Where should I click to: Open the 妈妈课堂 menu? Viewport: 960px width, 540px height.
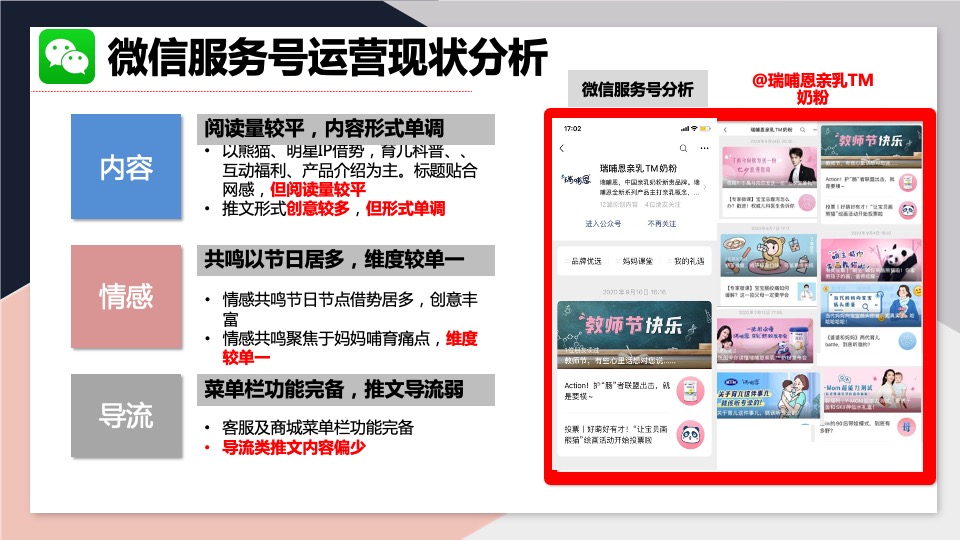click(637, 261)
